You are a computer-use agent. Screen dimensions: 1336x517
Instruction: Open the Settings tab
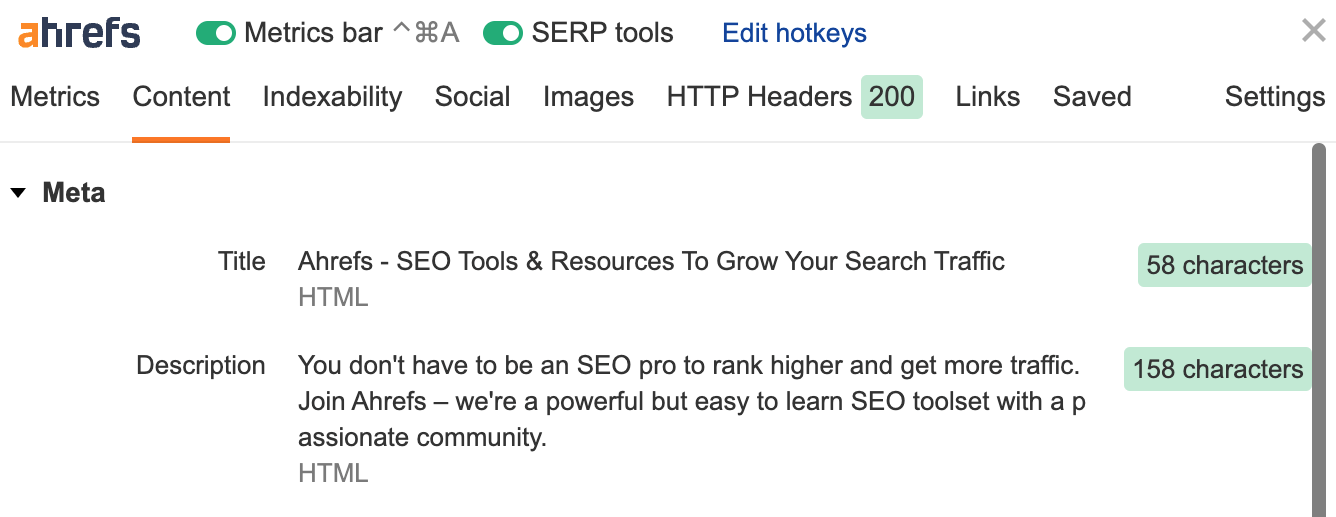1274,97
